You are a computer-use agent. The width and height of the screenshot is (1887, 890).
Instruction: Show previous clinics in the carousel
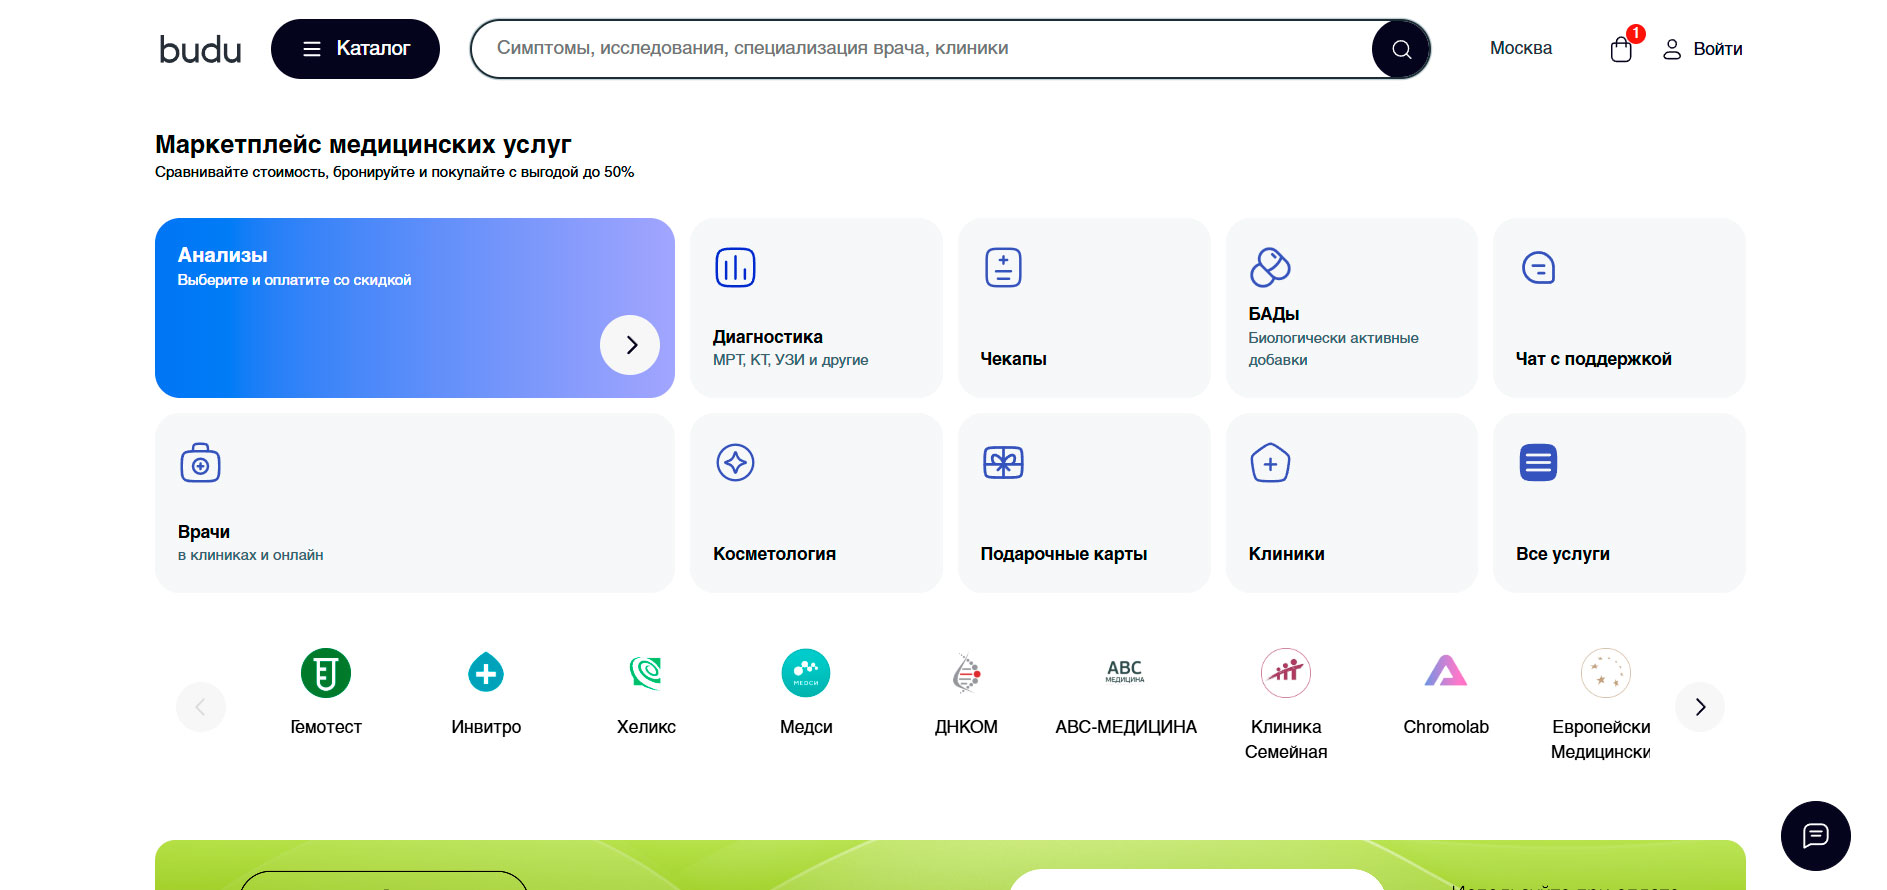click(201, 707)
